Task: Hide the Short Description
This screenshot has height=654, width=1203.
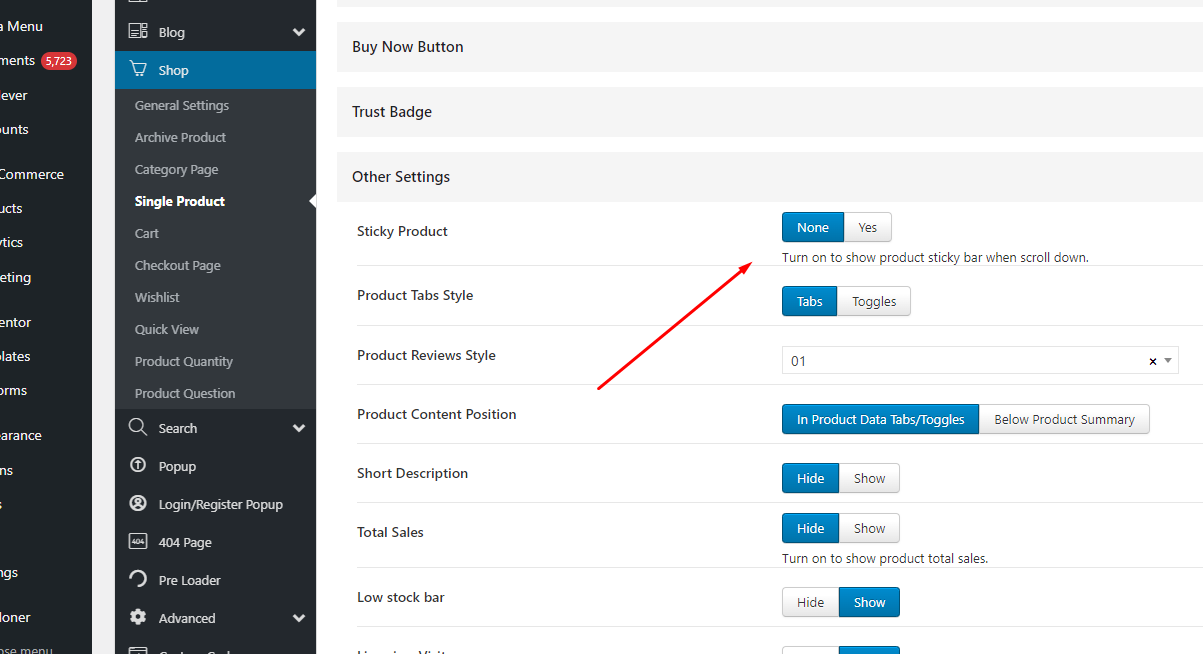Action: tap(810, 478)
